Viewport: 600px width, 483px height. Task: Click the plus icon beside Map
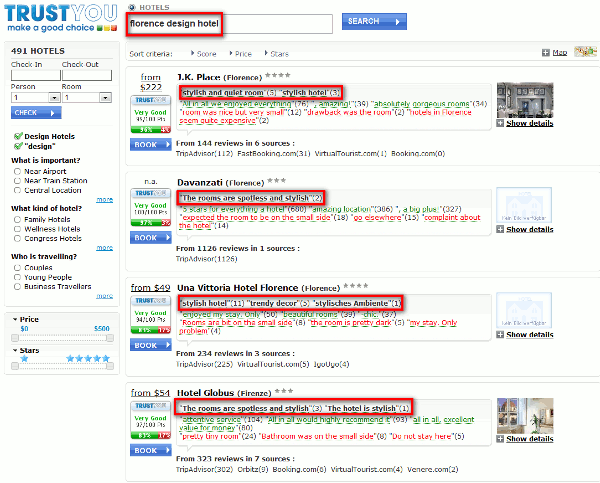click(x=546, y=52)
